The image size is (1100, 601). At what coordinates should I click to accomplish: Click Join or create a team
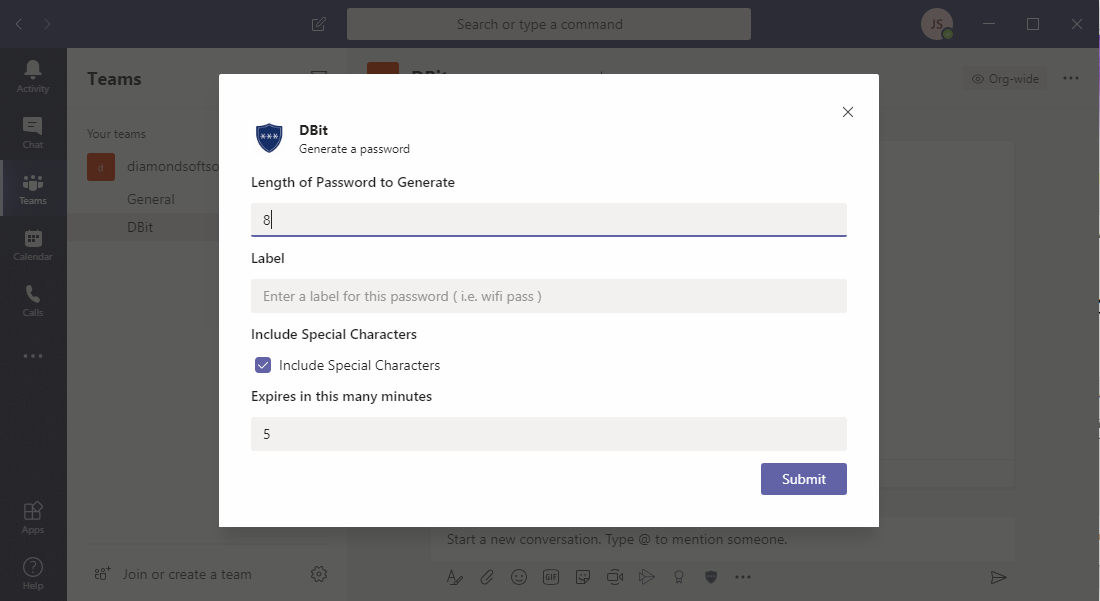tap(187, 574)
